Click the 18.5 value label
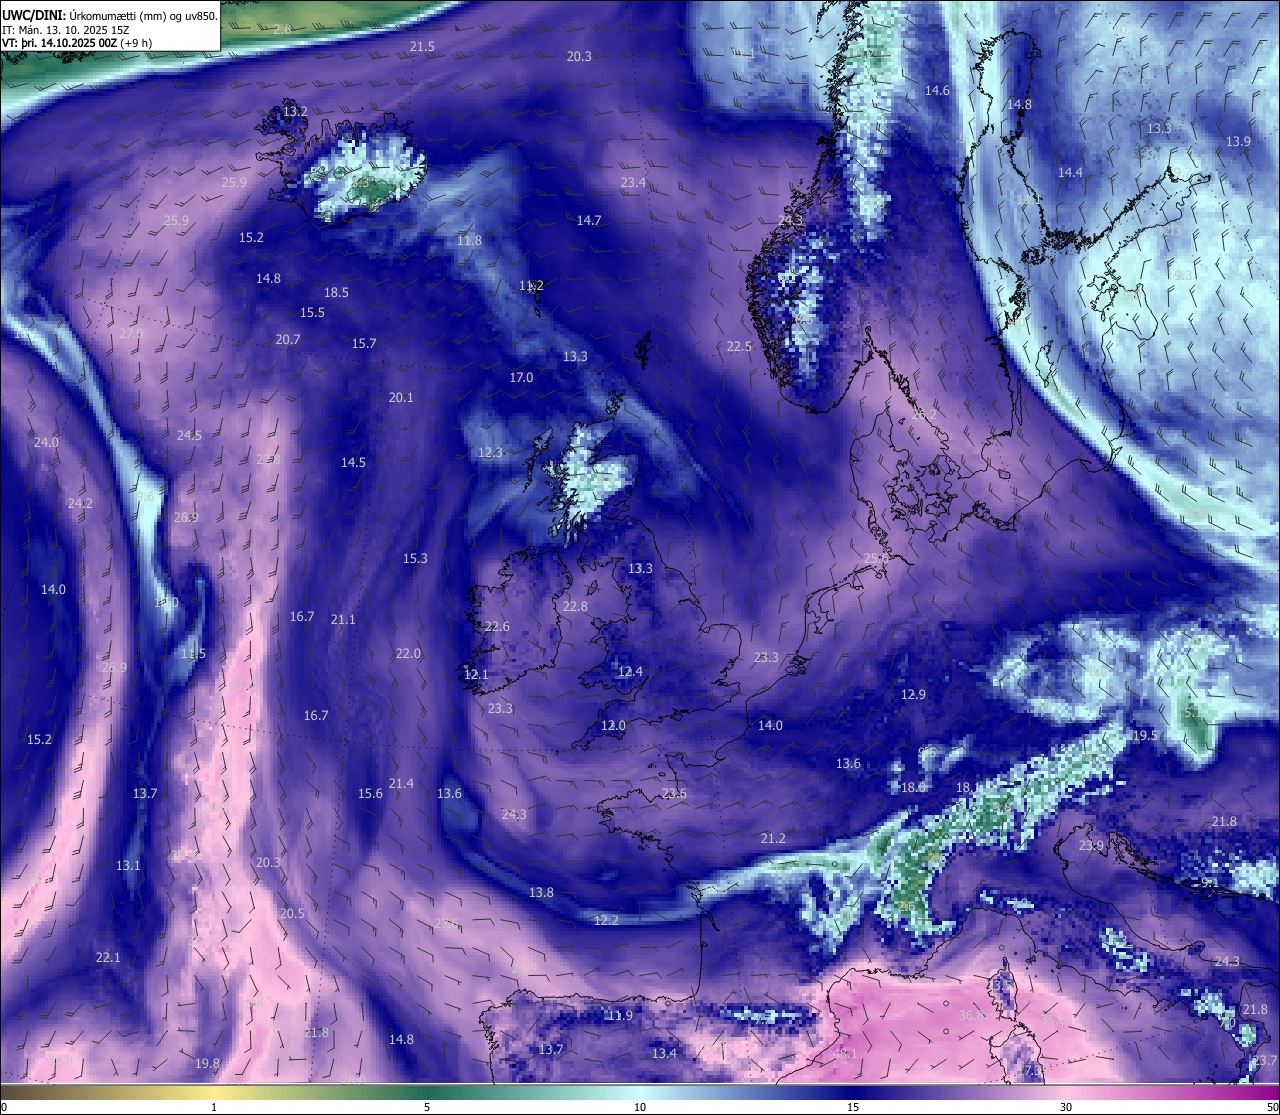This screenshot has height=1115, width=1280. 336,293
